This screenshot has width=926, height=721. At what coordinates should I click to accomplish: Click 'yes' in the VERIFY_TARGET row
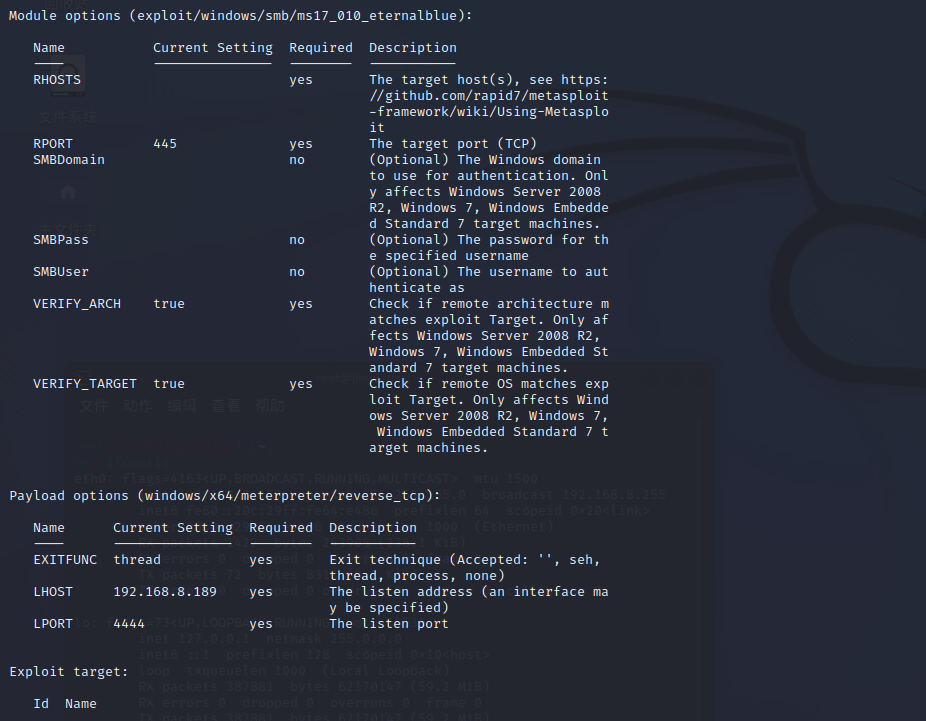tap(301, 384)
